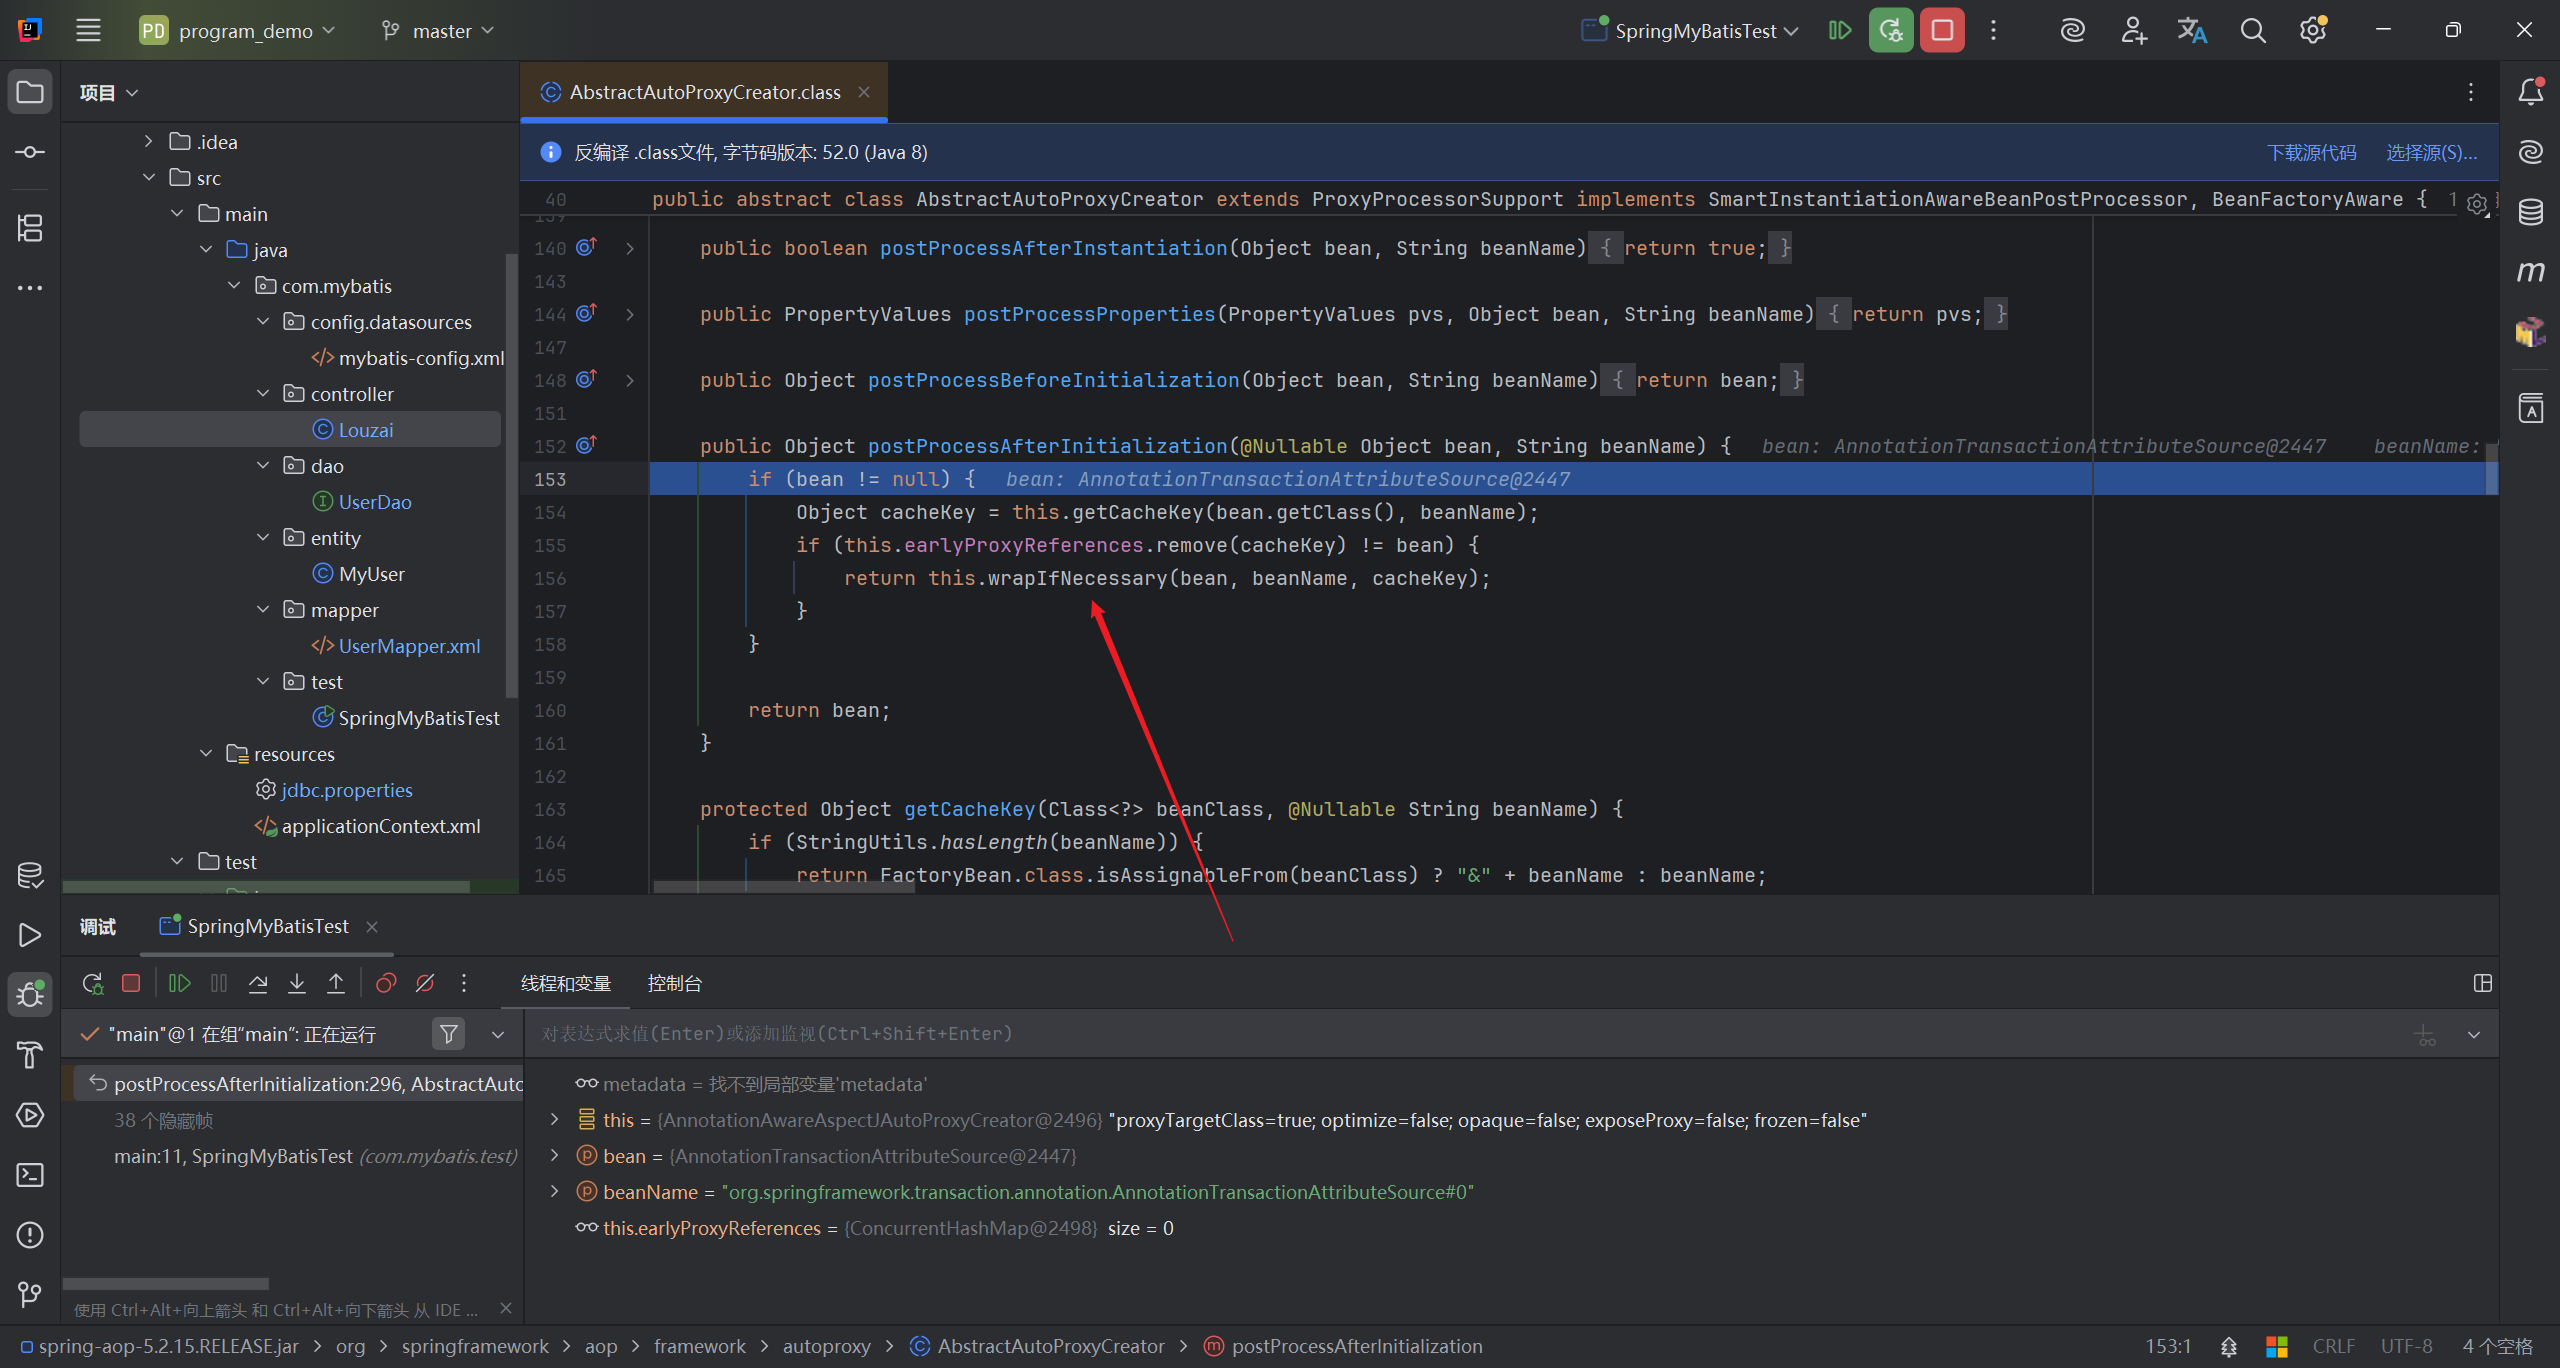
Task: Open the Database tool window icon
Action: [2530, 212]
